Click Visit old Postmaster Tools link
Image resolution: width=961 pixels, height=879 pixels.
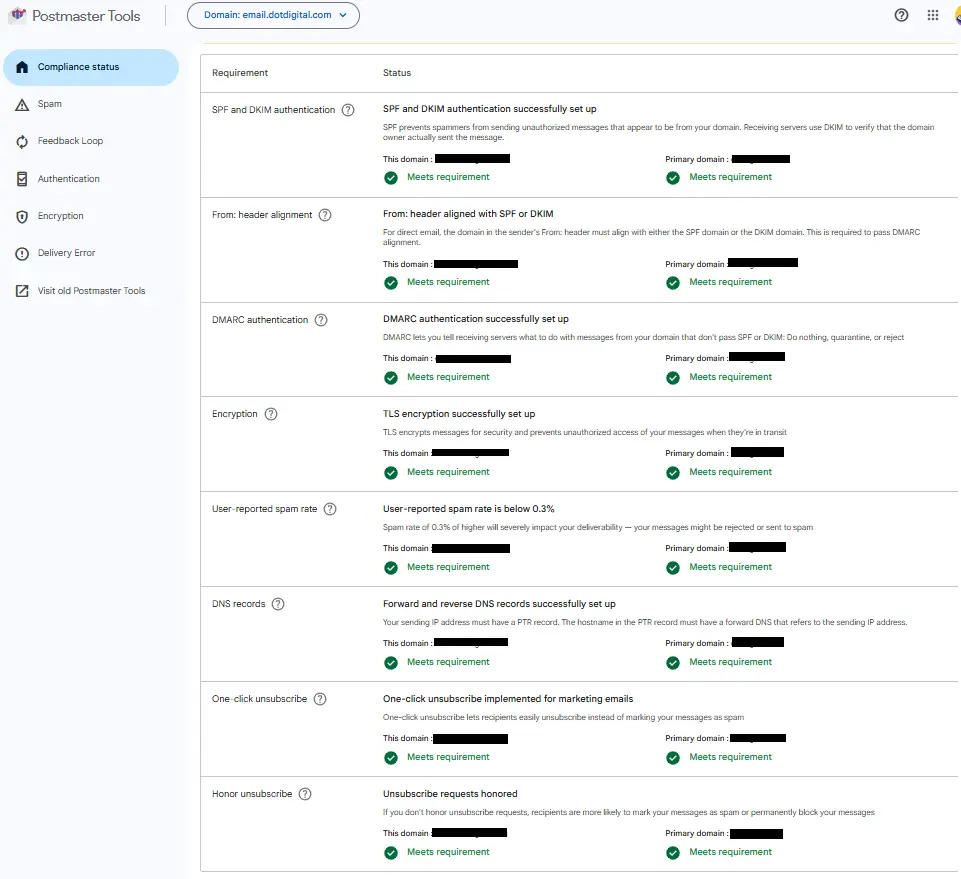pyautogui.click(x=91, y=291)
